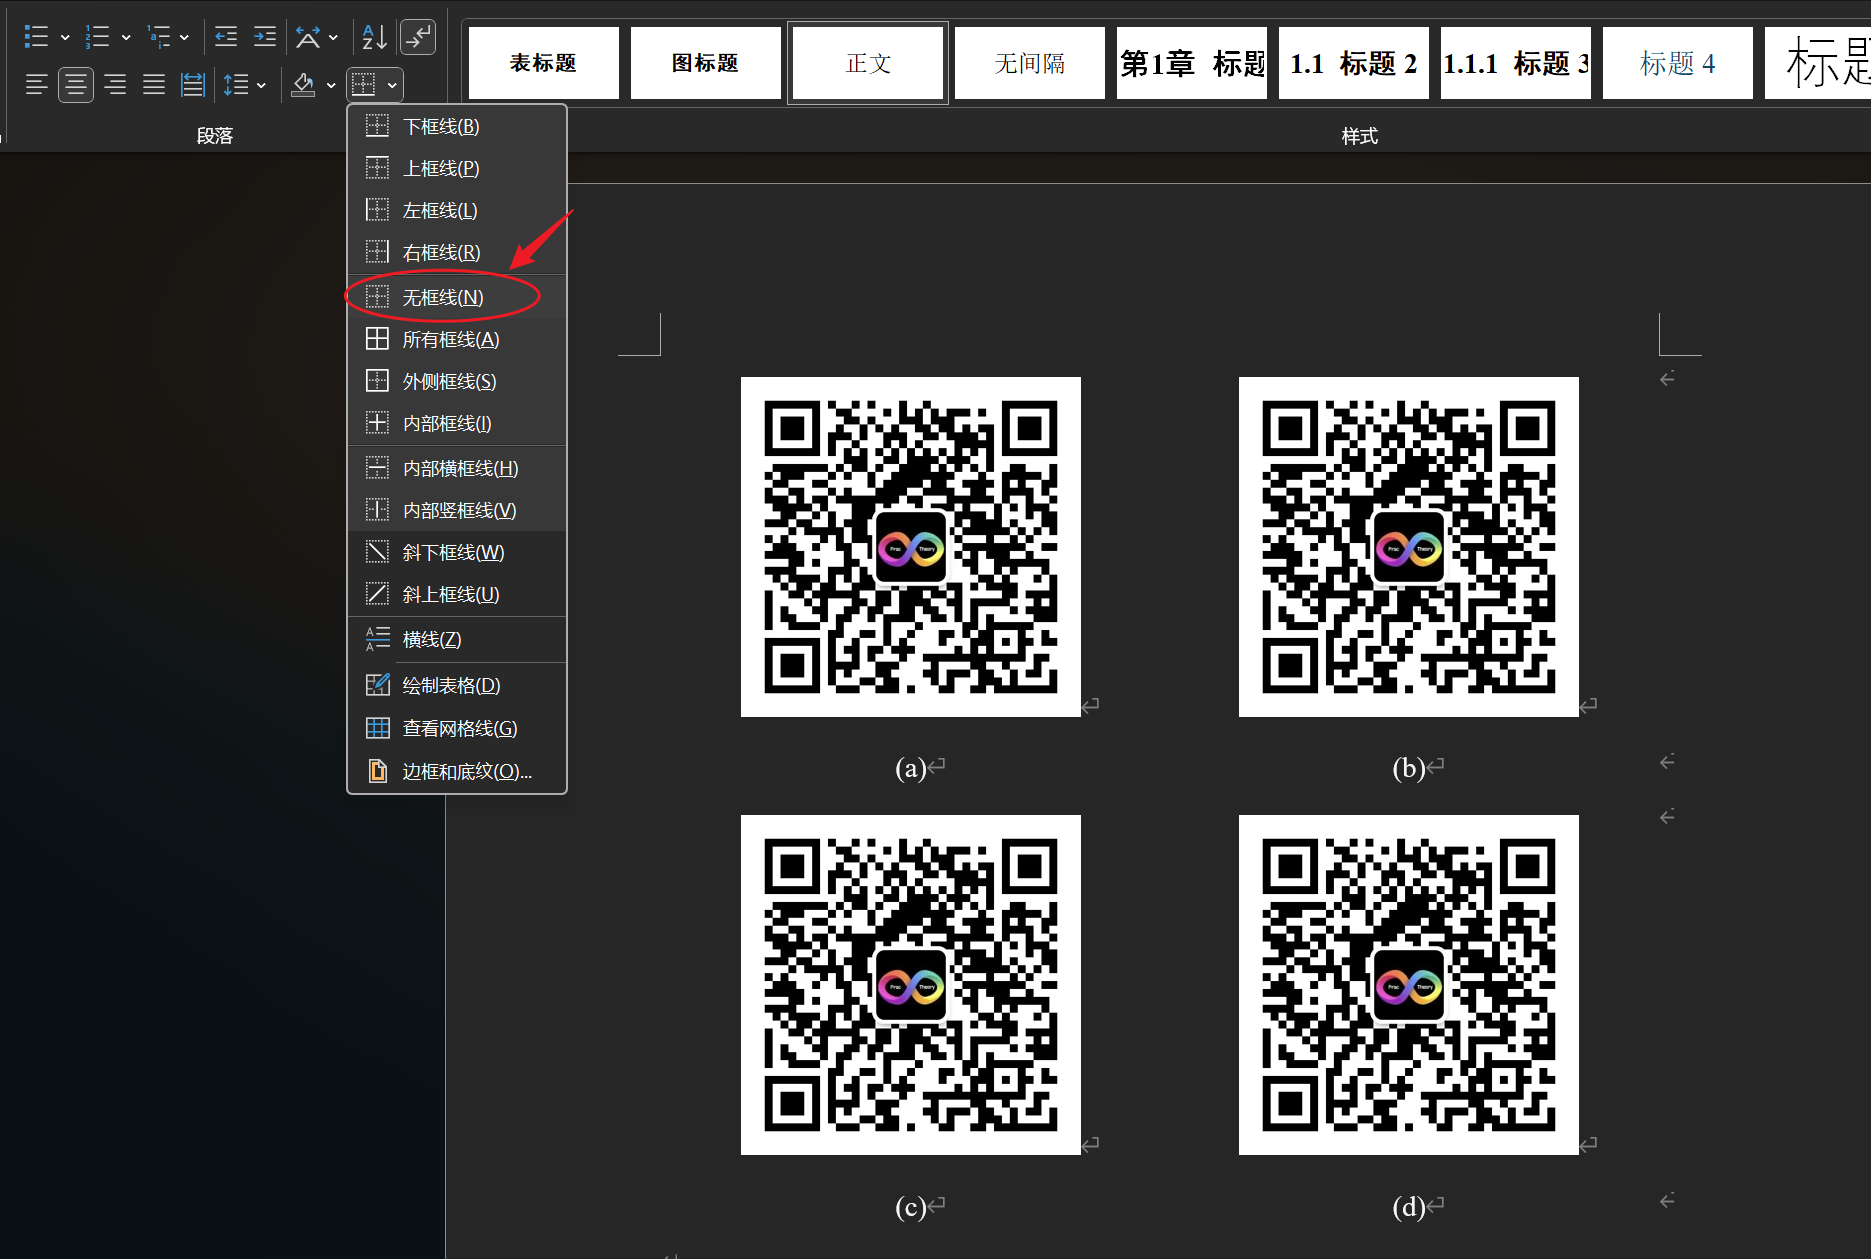Select the QR code image above (b)
This screenshot has width=1871, height=1259.
point(1409,547)
